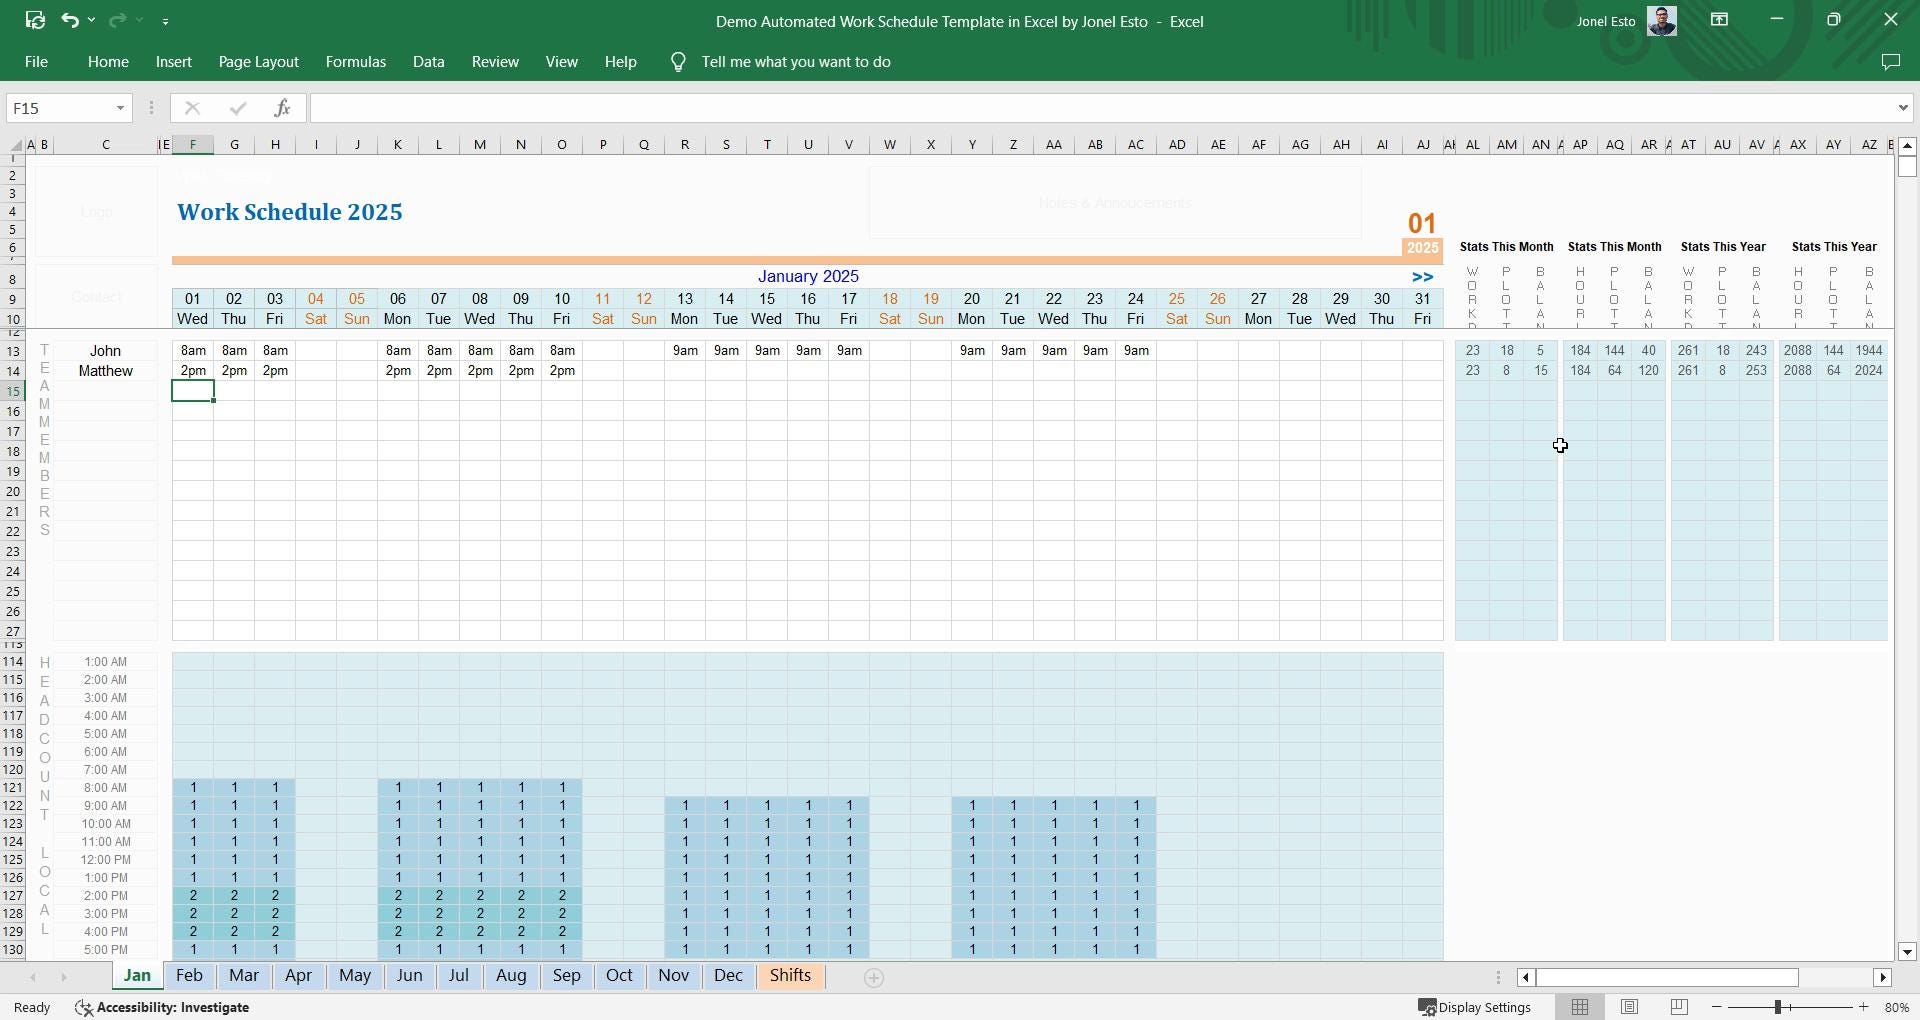Open the Name Box dropdown arrow
1920x1020 pixels.
119,107
